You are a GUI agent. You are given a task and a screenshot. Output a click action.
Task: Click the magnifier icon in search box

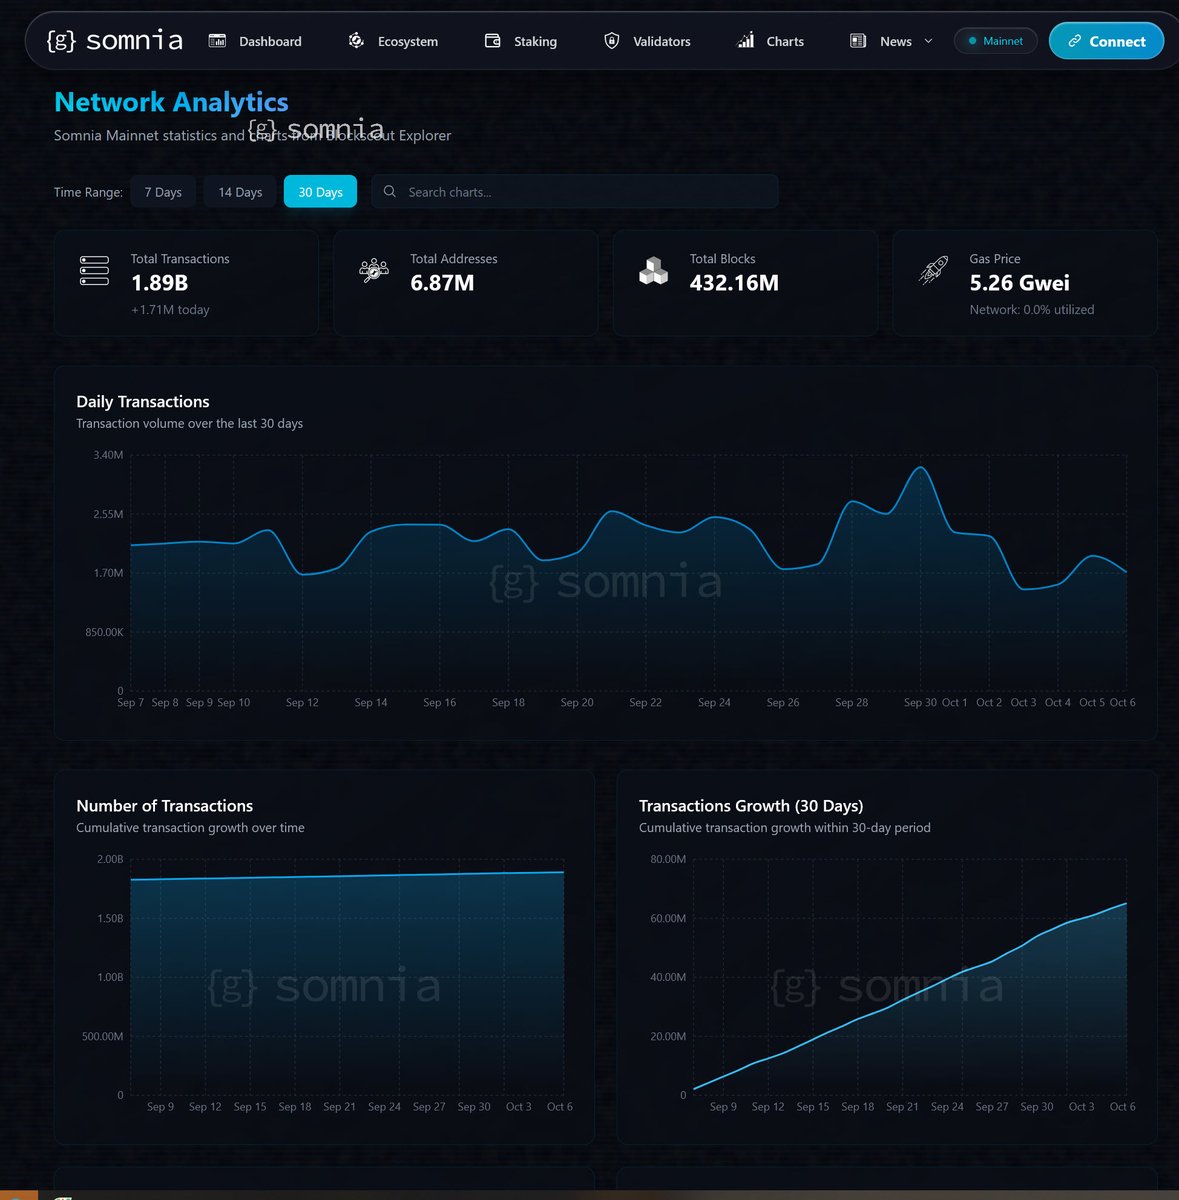(x=390, y=191)
